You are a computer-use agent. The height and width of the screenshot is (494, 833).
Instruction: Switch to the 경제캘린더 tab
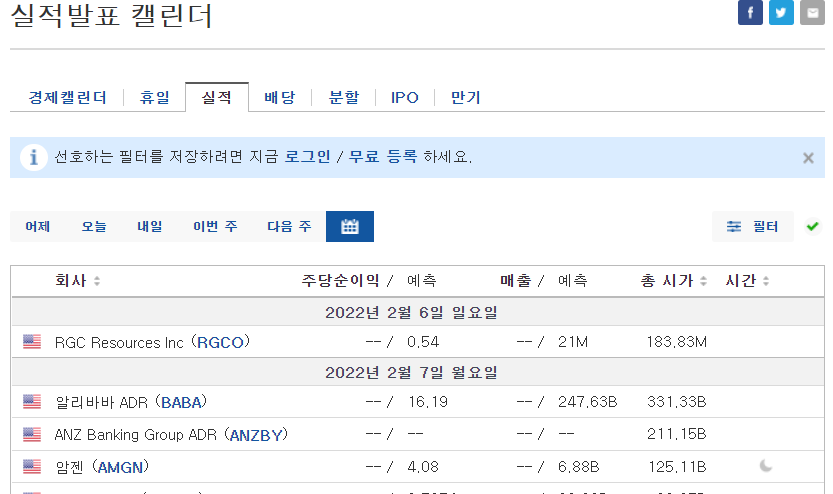click(x=67, y=97)
